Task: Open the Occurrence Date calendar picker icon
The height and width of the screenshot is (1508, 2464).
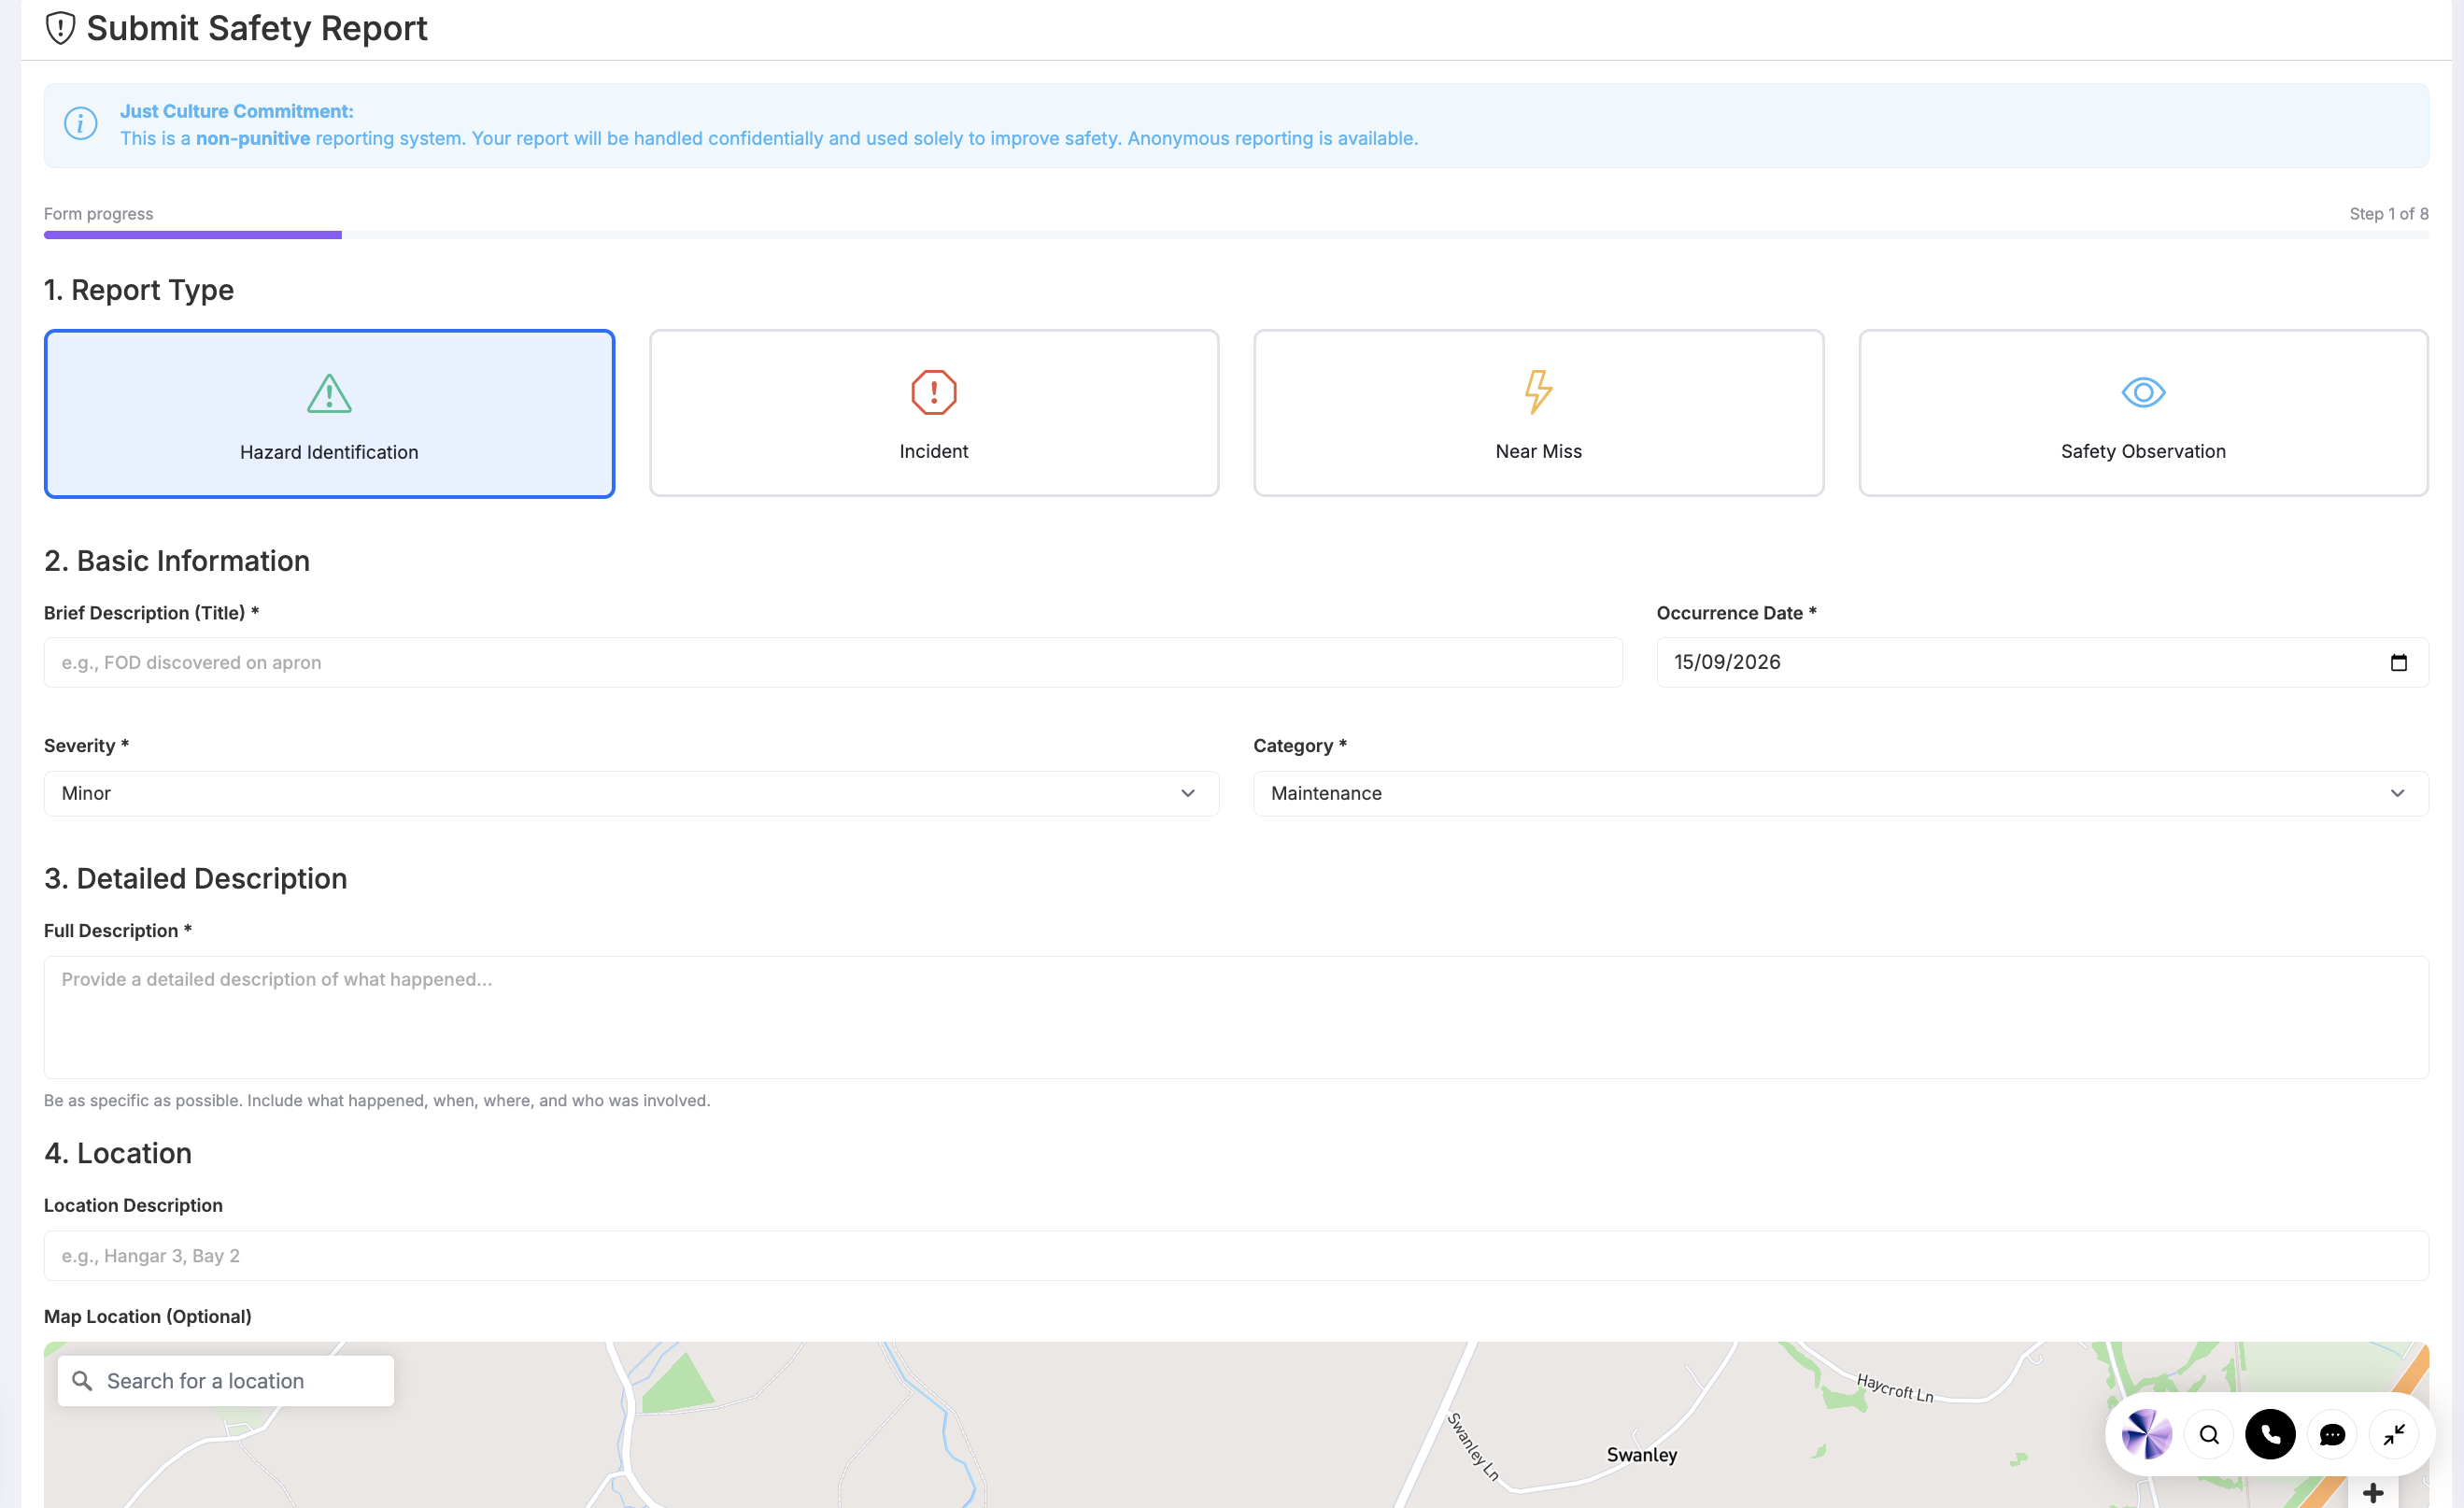Action: pyautogui.click(x=2398, y=662)
